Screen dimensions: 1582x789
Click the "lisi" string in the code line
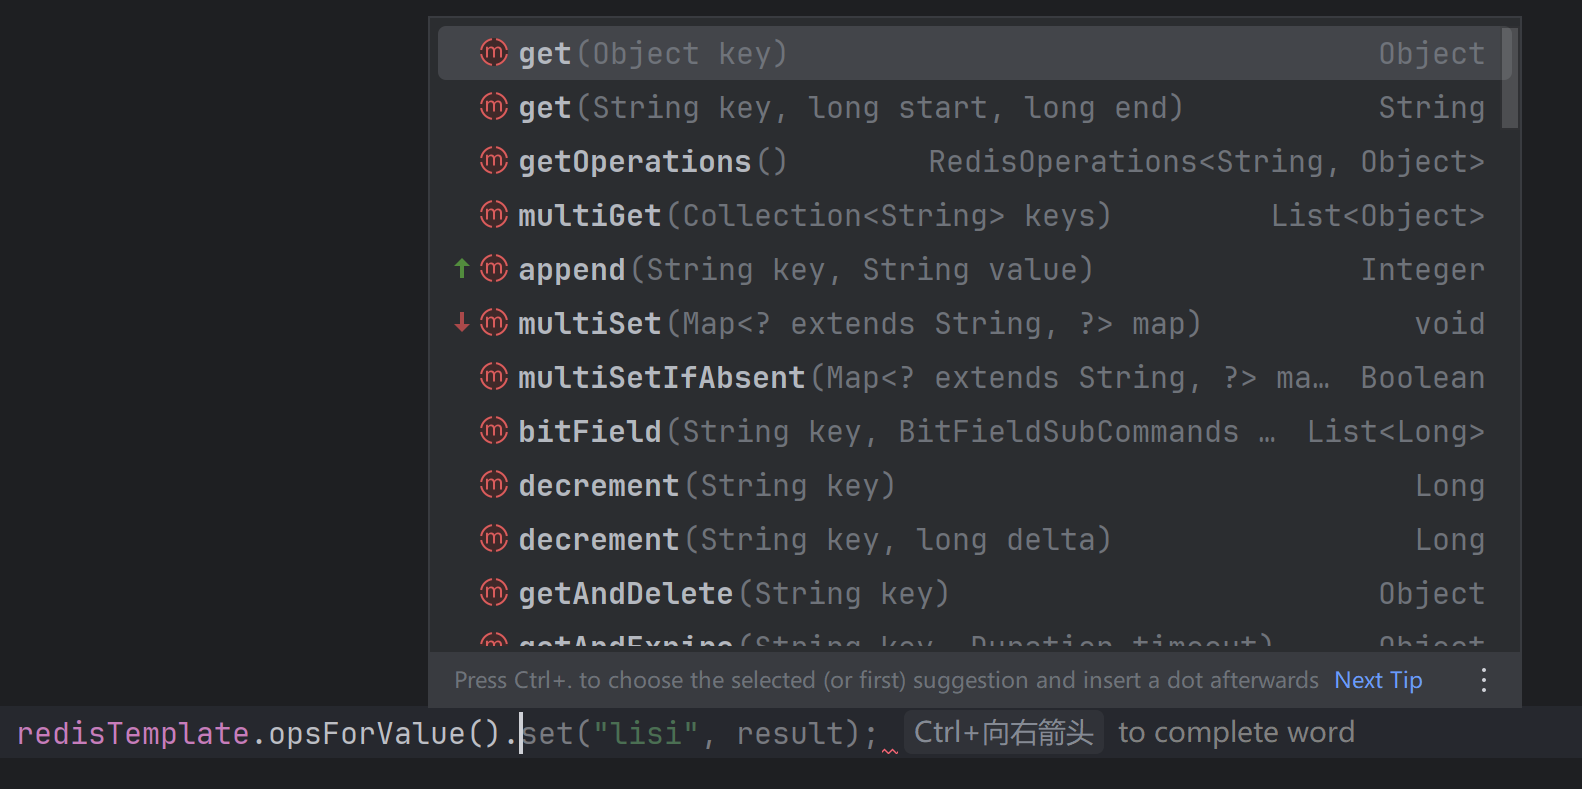coord(645,733)
